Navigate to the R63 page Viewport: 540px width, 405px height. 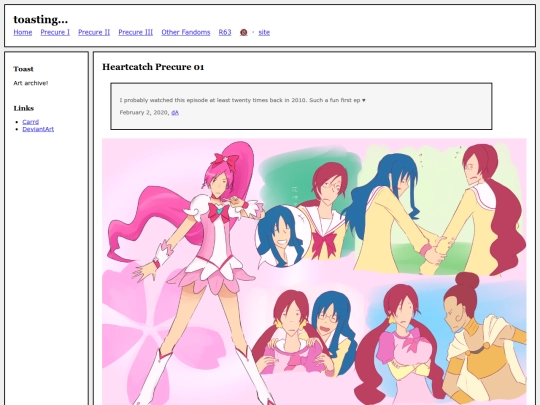click(x=225, y=32)
